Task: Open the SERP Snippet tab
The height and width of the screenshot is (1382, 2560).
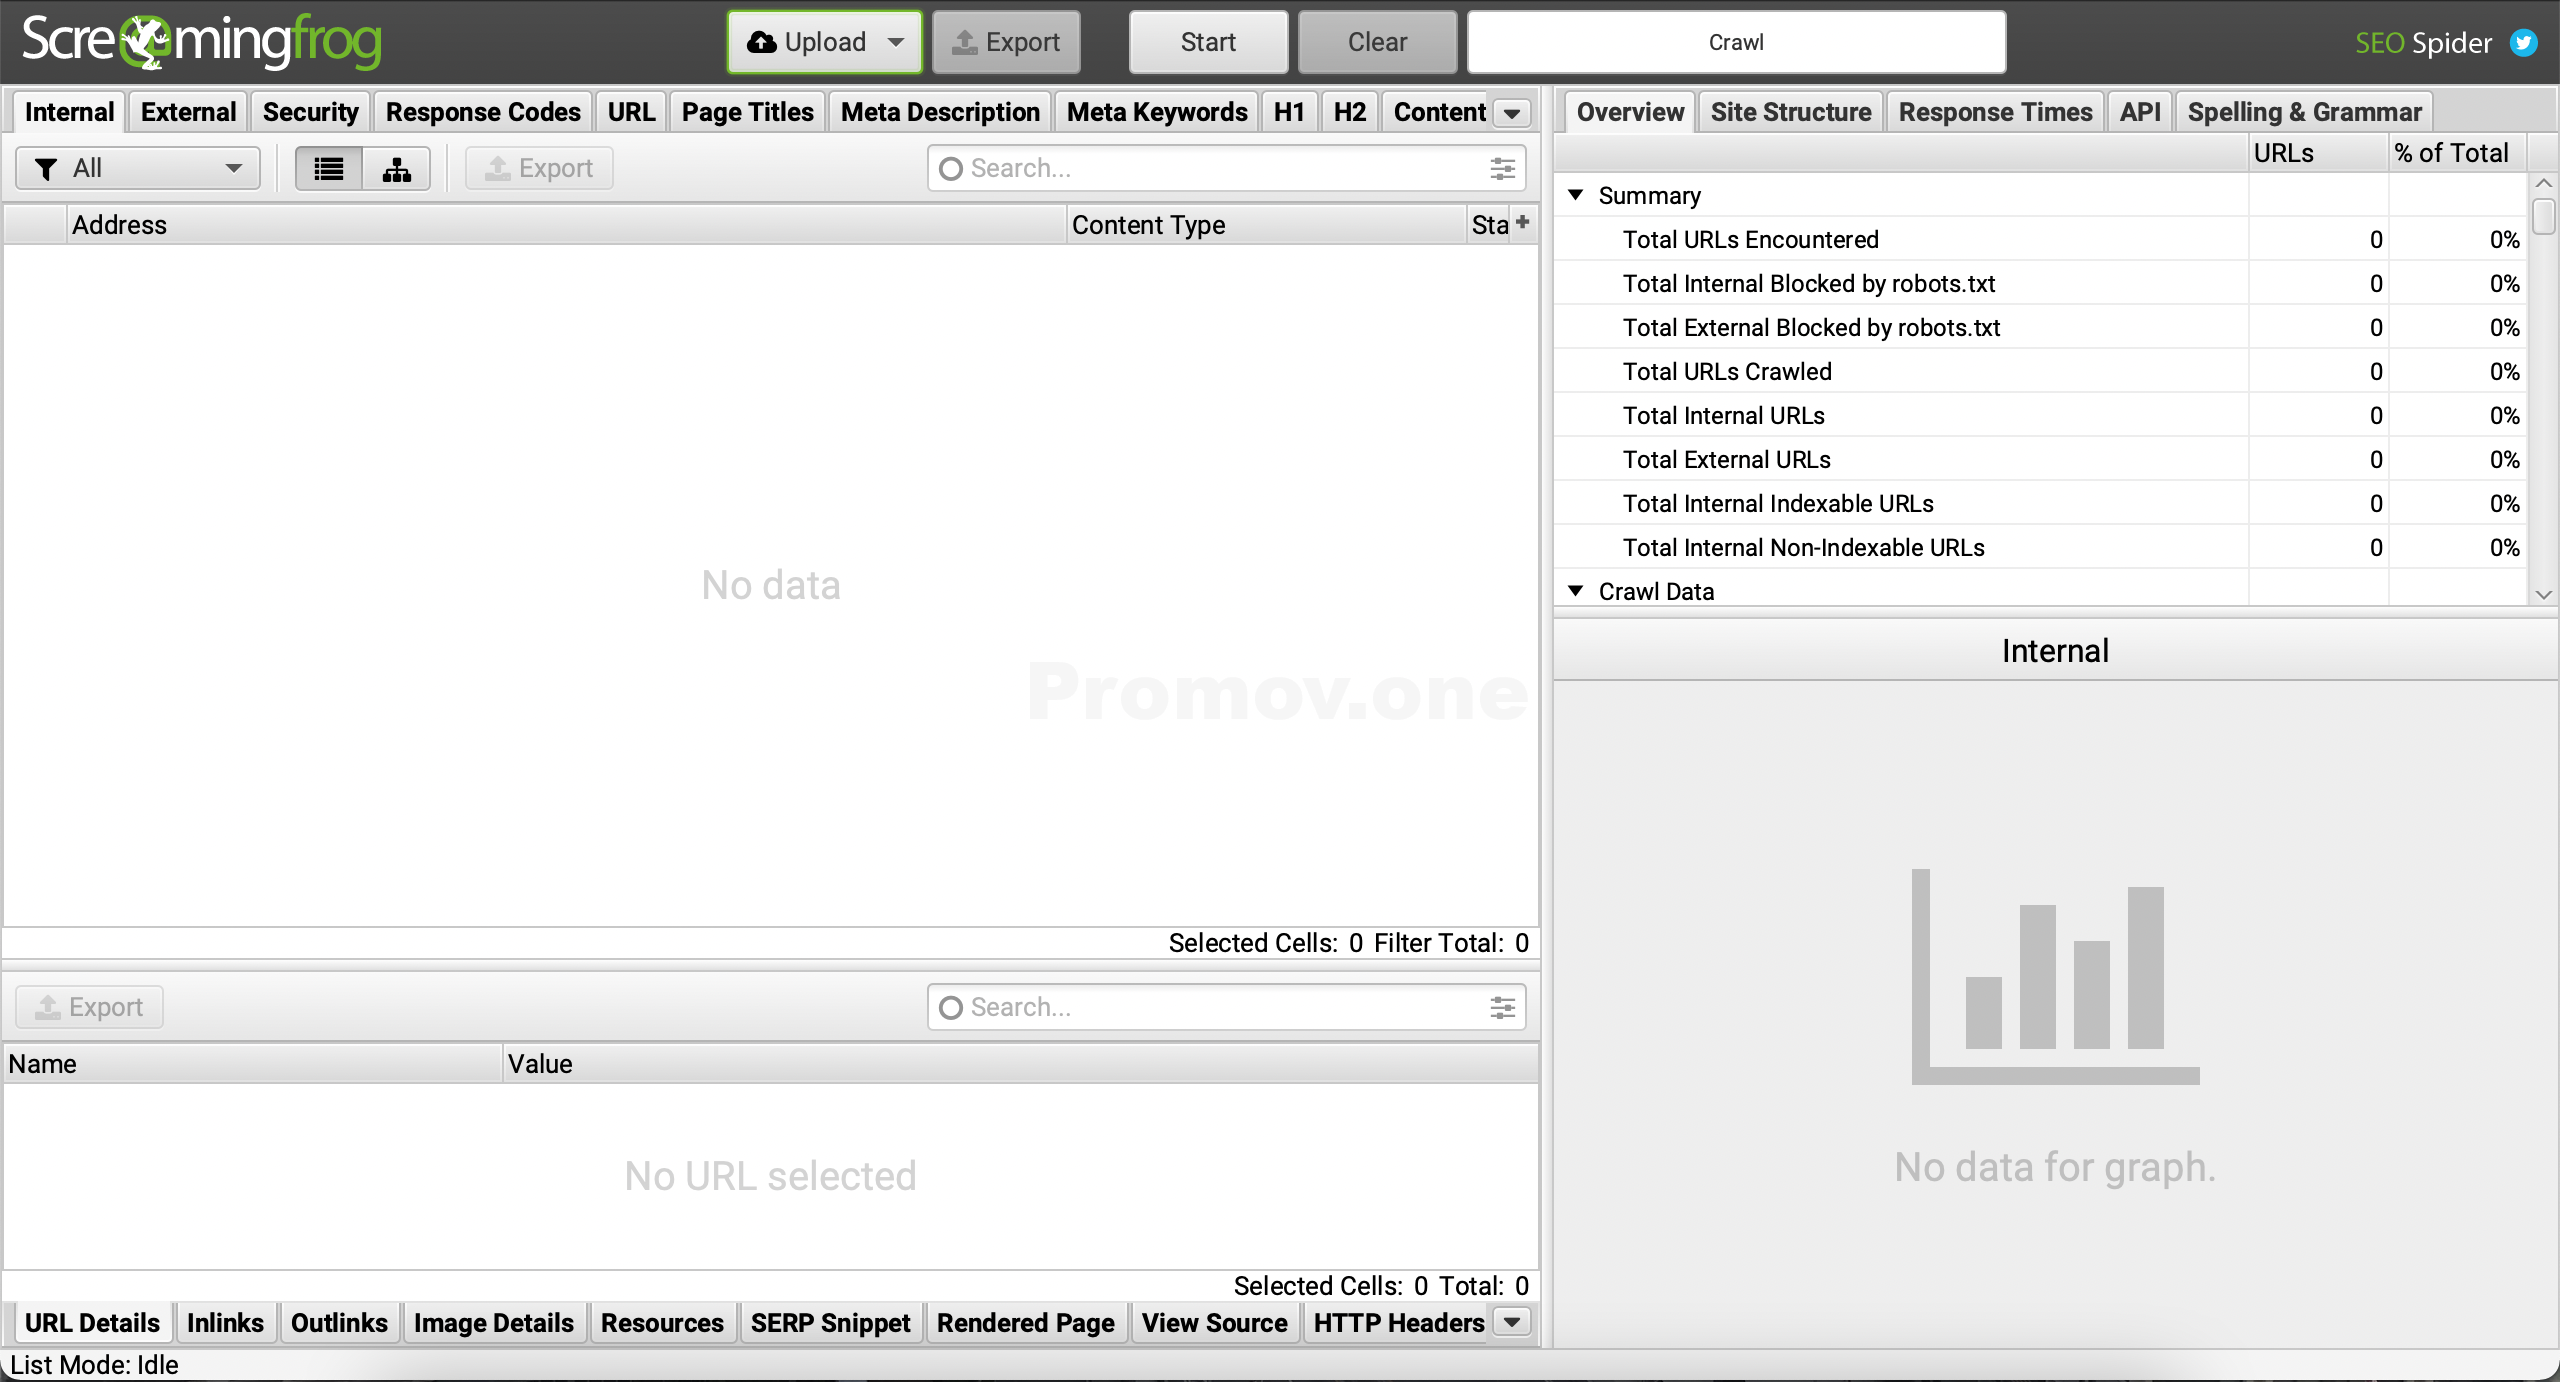Action: 830,1323
